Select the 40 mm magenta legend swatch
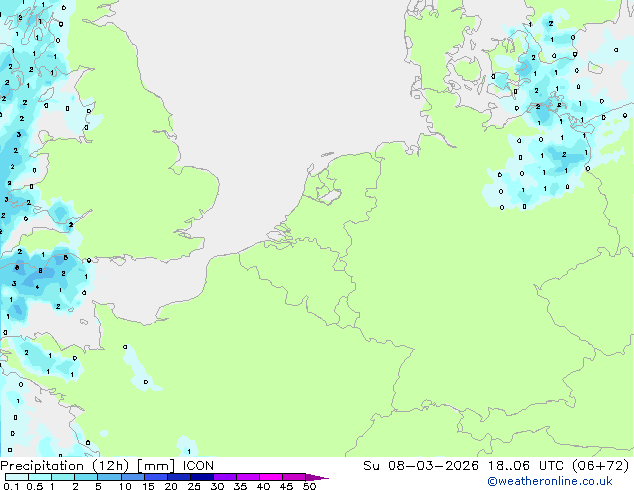 pos(274,476)
